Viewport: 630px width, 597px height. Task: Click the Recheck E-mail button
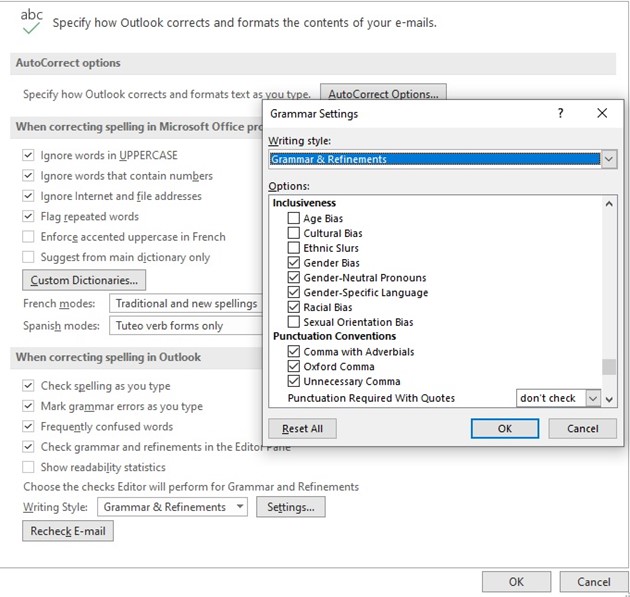coord(68,531)
